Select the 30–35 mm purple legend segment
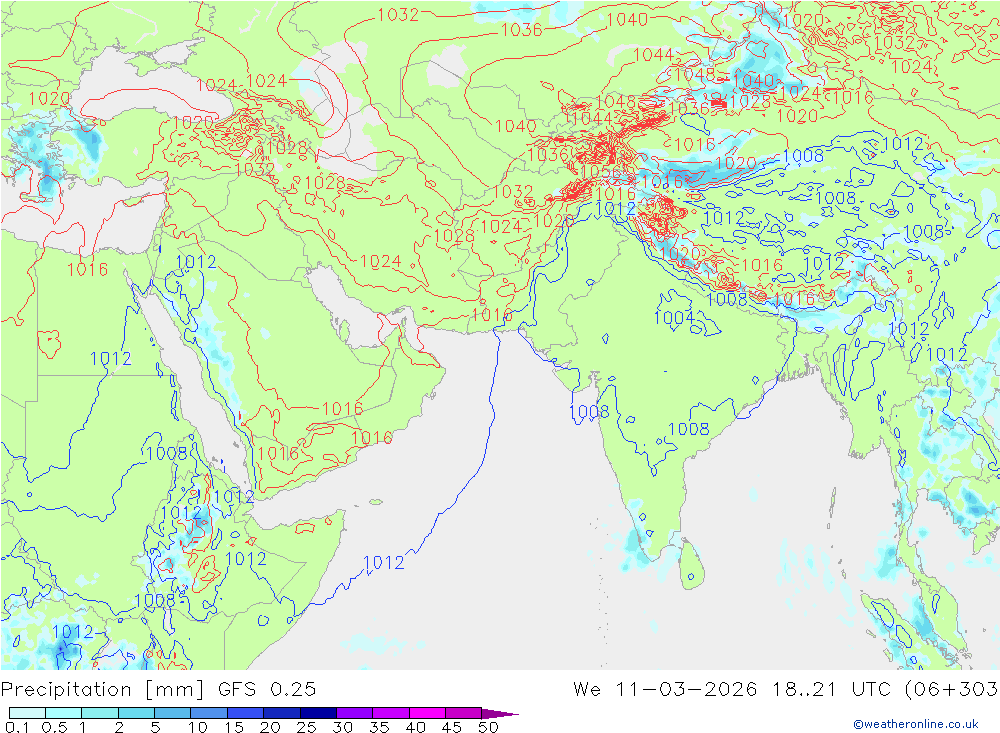Screen dimensions: 1000x733 [355, 713]
